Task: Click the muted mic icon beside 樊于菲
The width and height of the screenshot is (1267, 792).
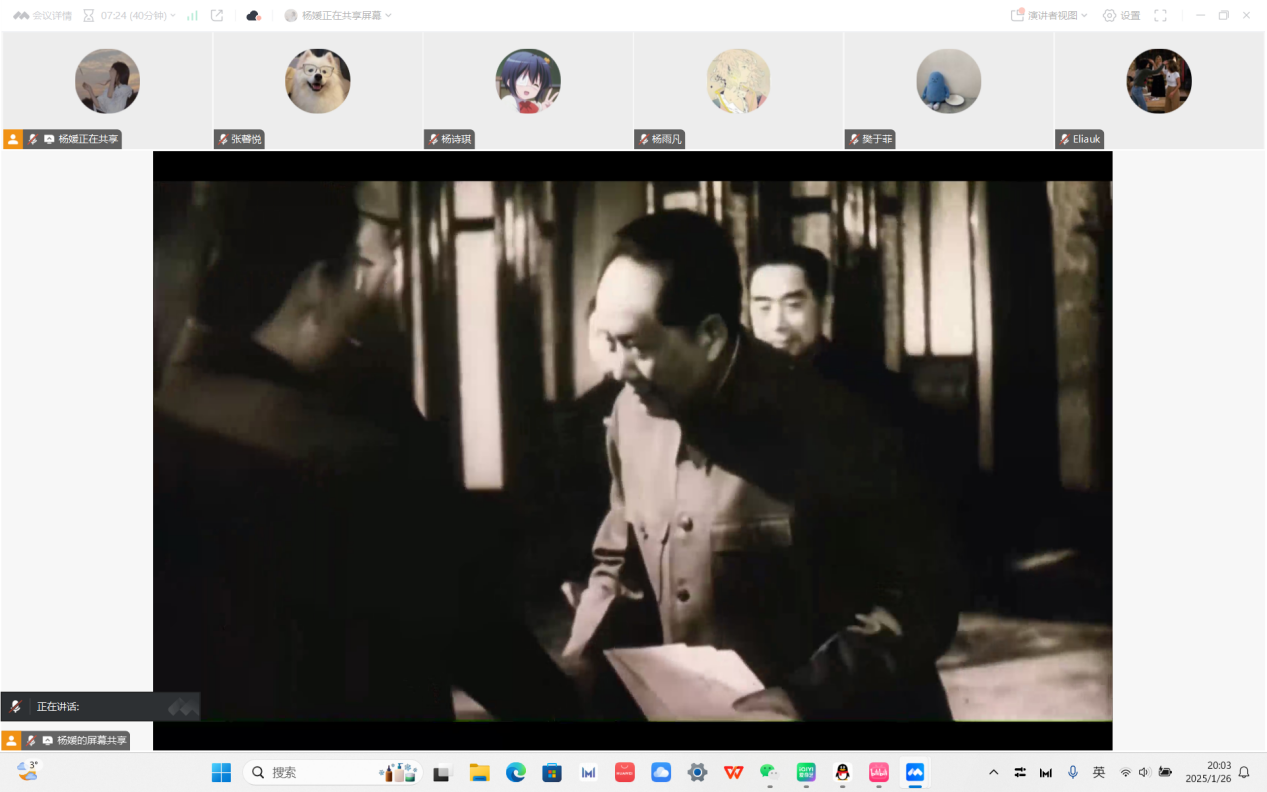Action: coord(853,140)
